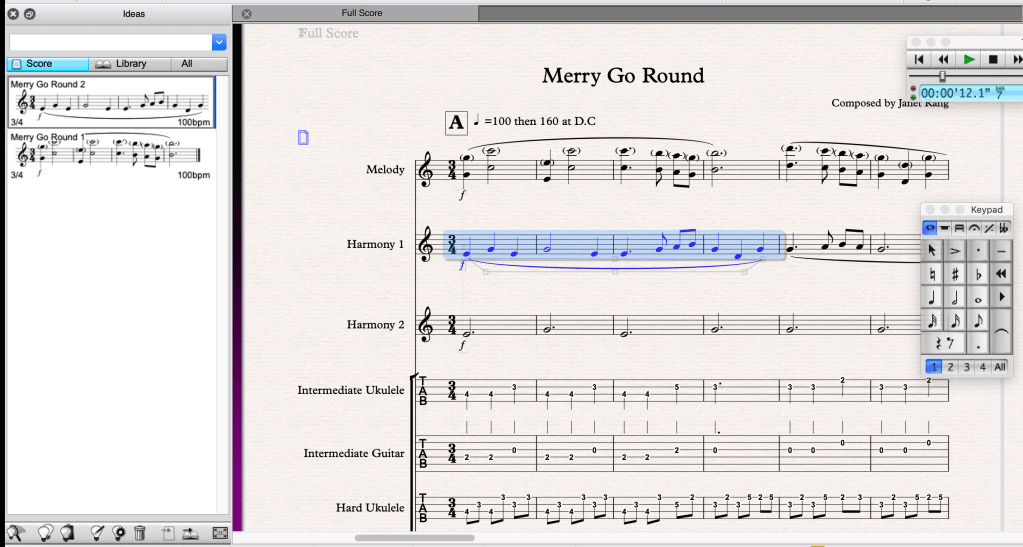Select the flat accidental on the Keypad

coord(979,271)
